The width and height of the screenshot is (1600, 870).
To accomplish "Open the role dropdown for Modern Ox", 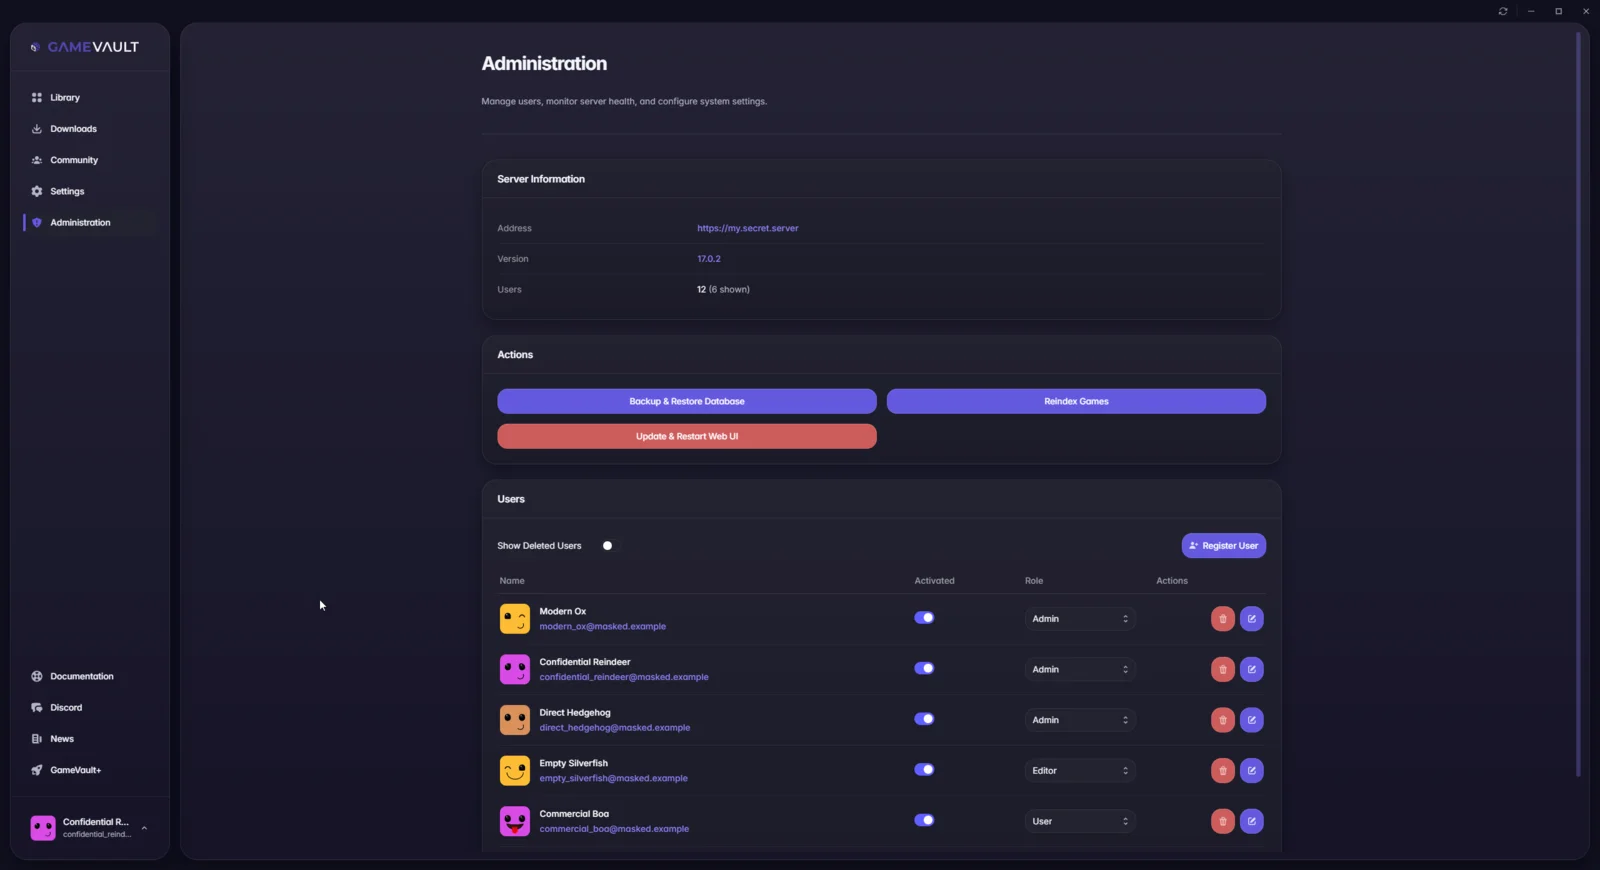I will [x=1080, y=619].
